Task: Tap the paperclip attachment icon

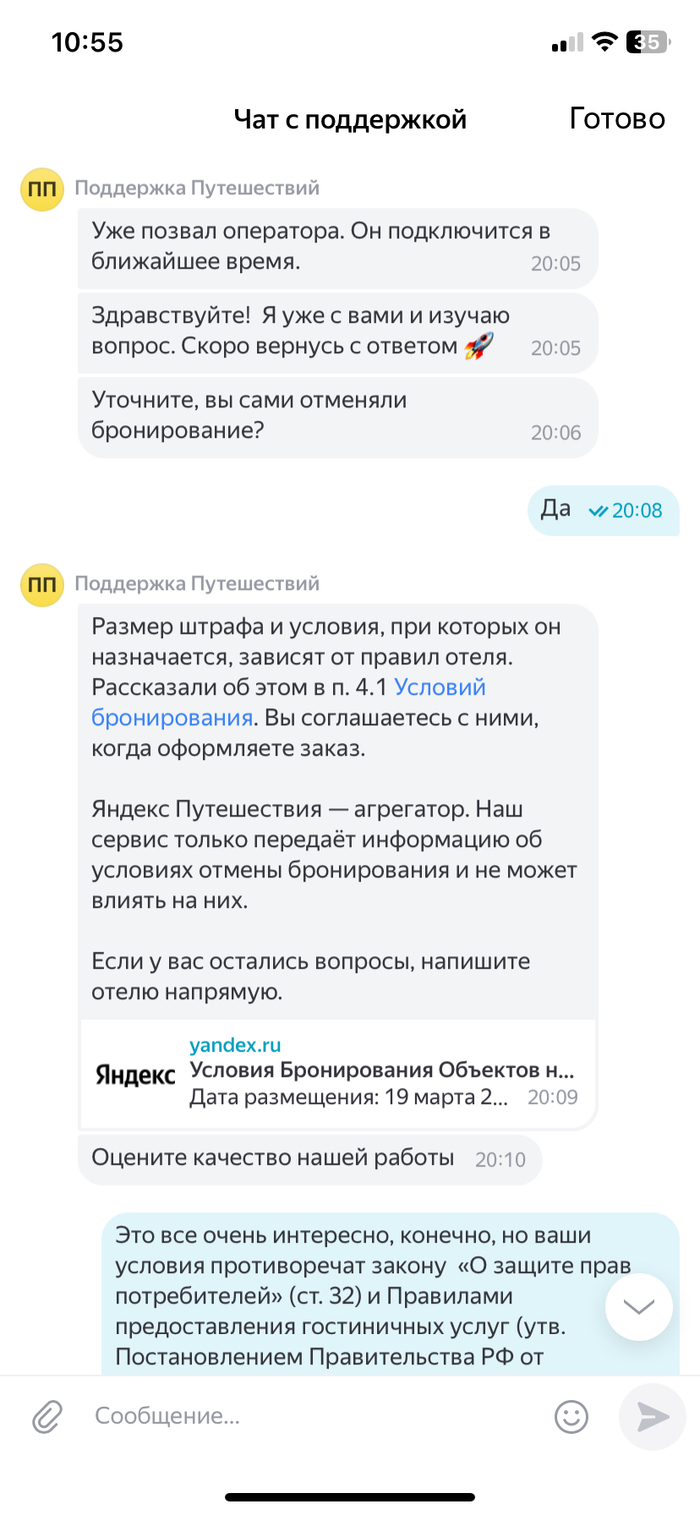Action: tap(47, 1416)
